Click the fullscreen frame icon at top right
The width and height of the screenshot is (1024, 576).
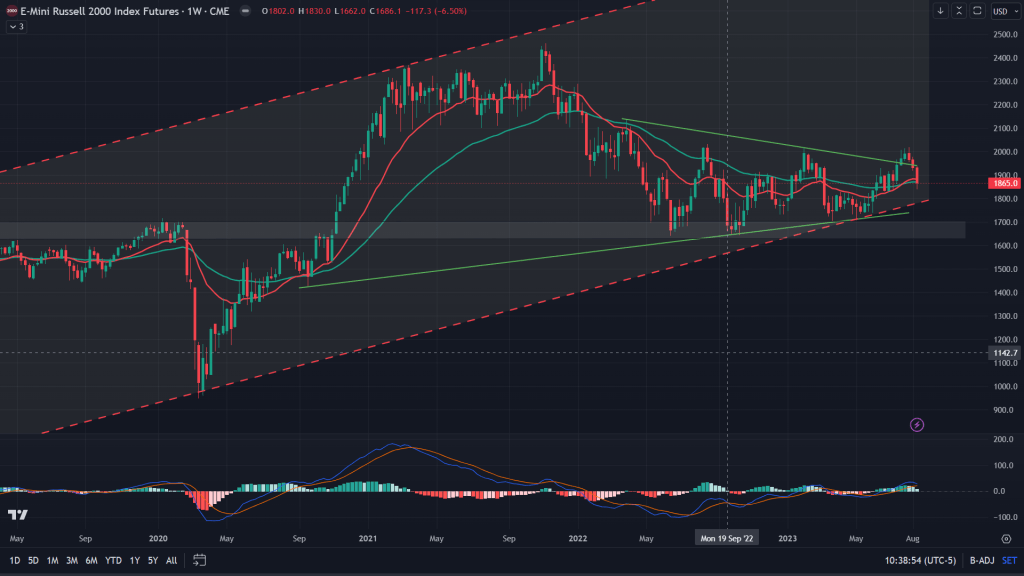(x=976, y=11)
